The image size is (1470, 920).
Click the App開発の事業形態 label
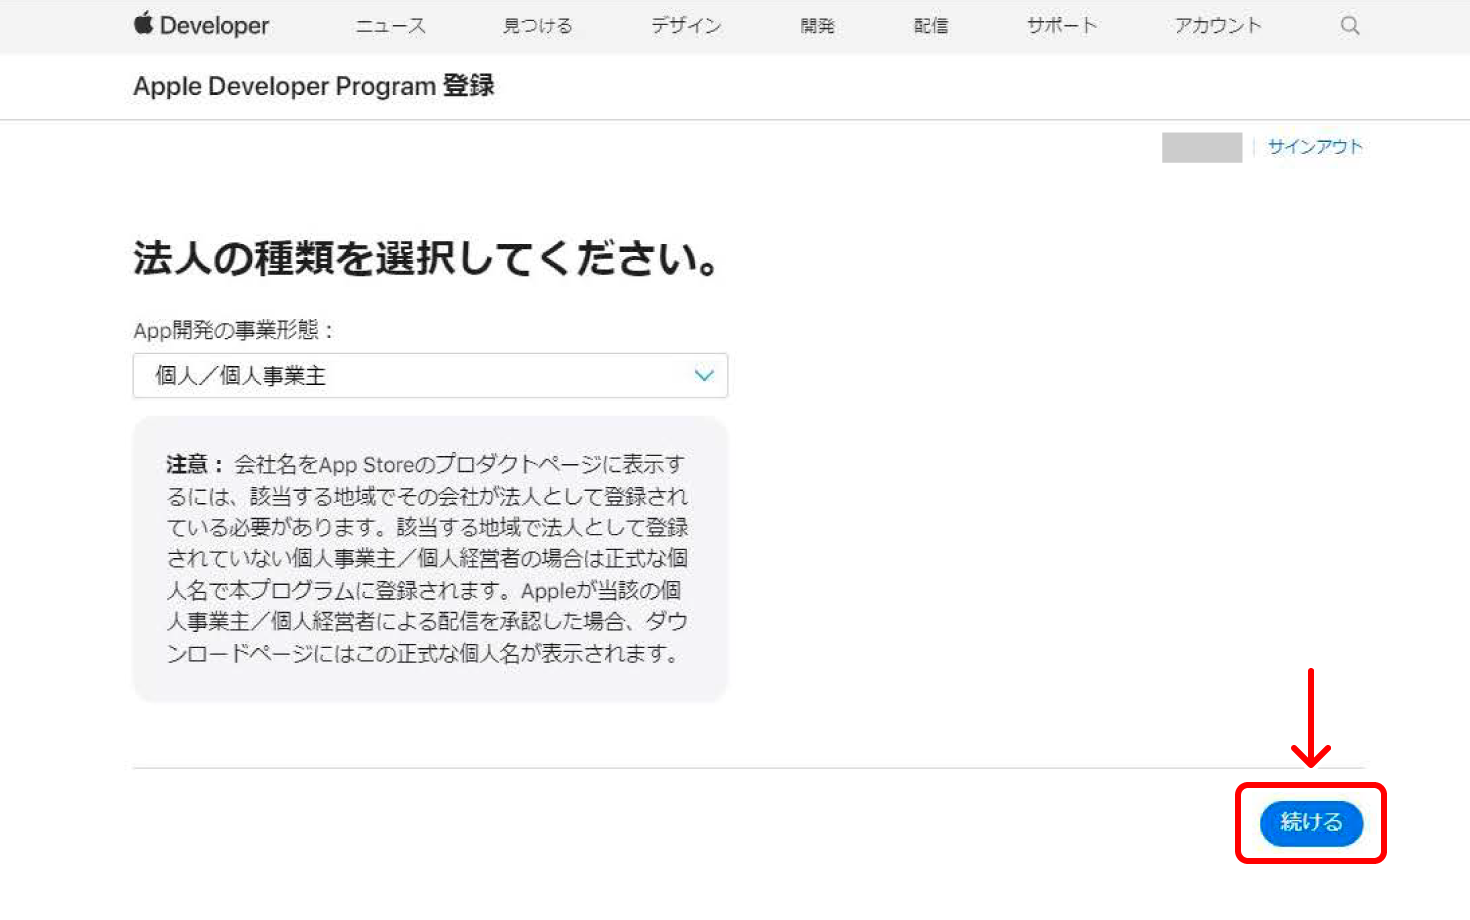233,330
